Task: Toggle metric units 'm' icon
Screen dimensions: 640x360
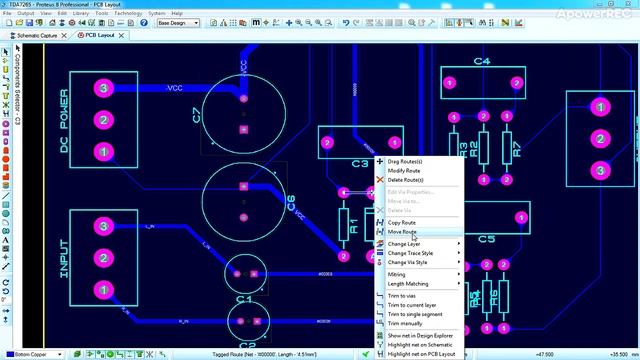Action: point(256,23)
